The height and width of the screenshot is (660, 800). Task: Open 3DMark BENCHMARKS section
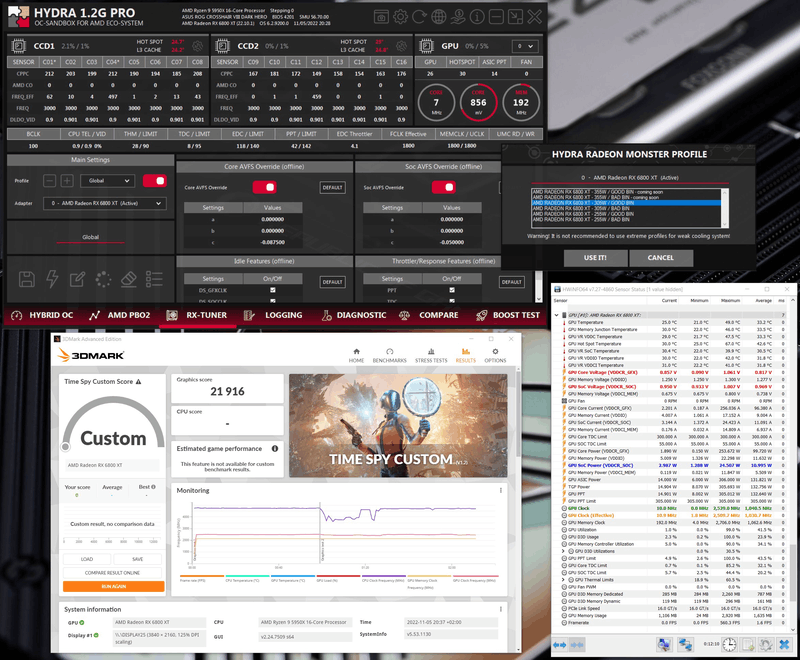point(389,356)
